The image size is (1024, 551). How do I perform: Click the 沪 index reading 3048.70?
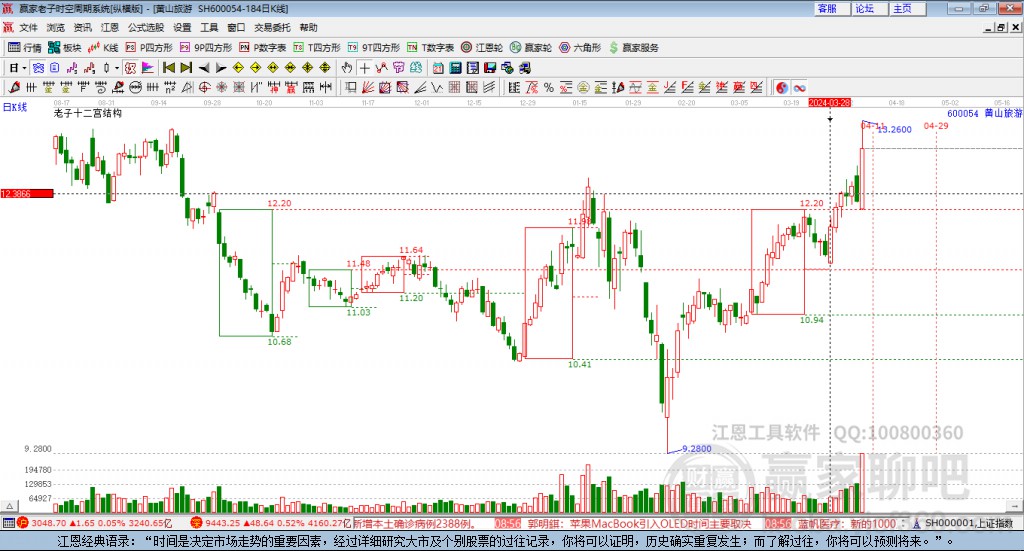(x=48, y=523)
